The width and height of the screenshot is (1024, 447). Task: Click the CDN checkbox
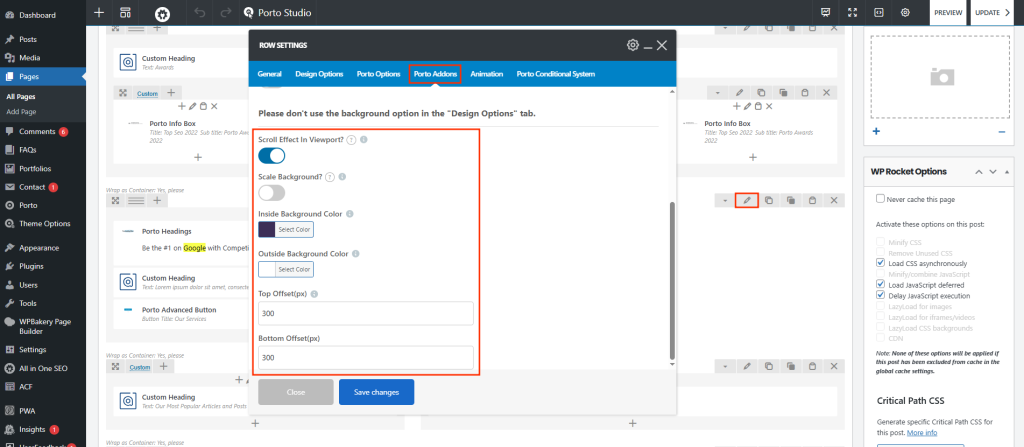[x=880, y=338]
